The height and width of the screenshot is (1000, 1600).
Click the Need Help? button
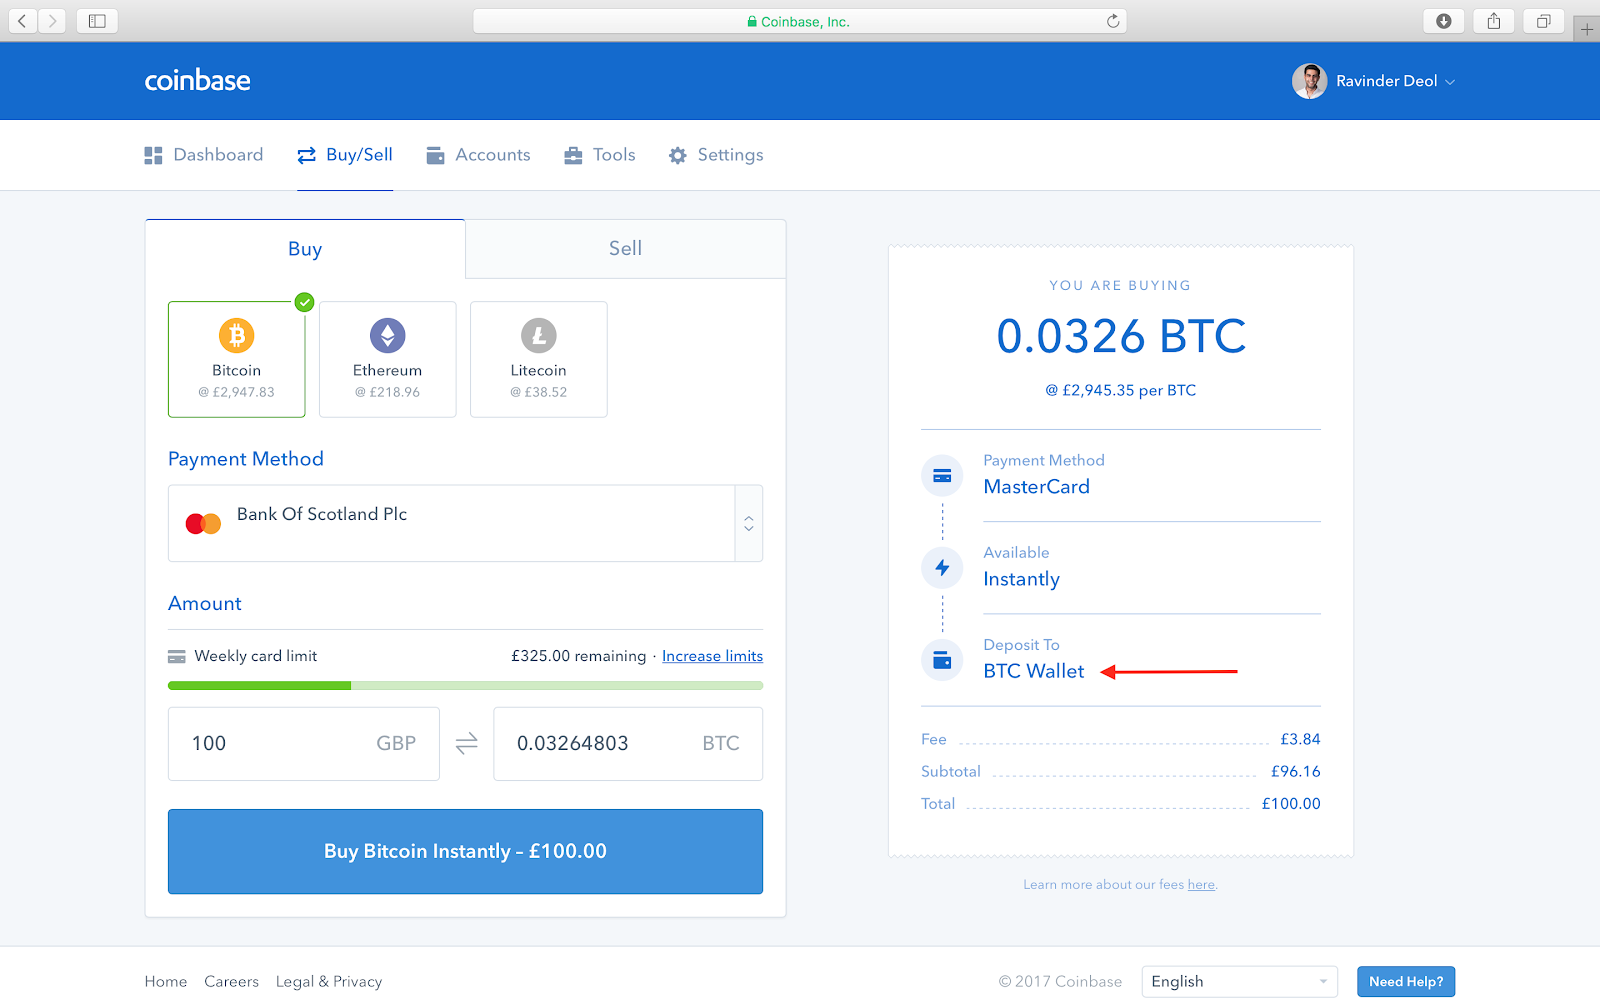point(1406,982)
